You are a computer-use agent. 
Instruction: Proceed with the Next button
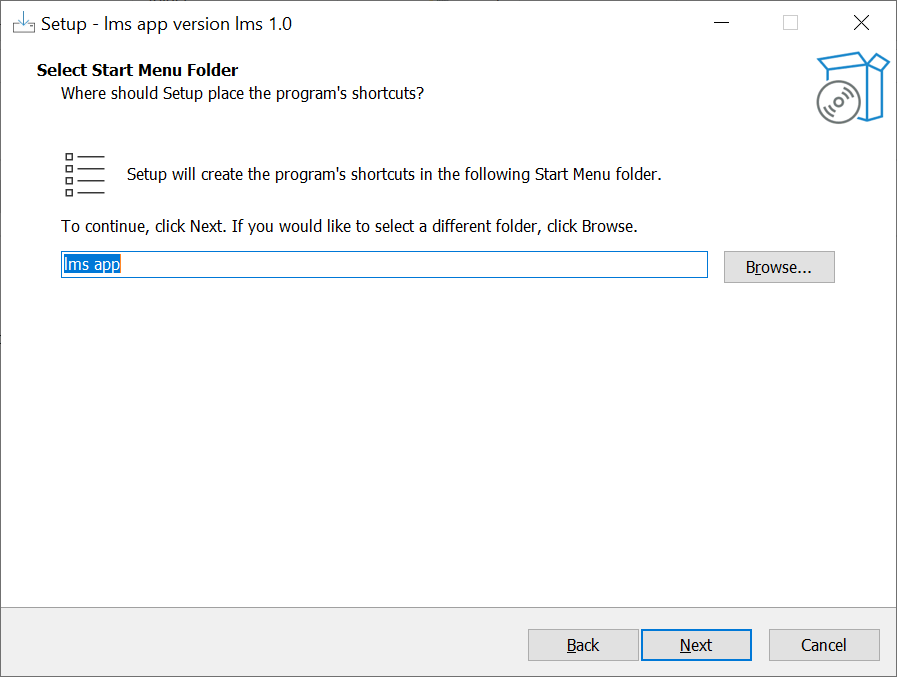click(696, 645)
